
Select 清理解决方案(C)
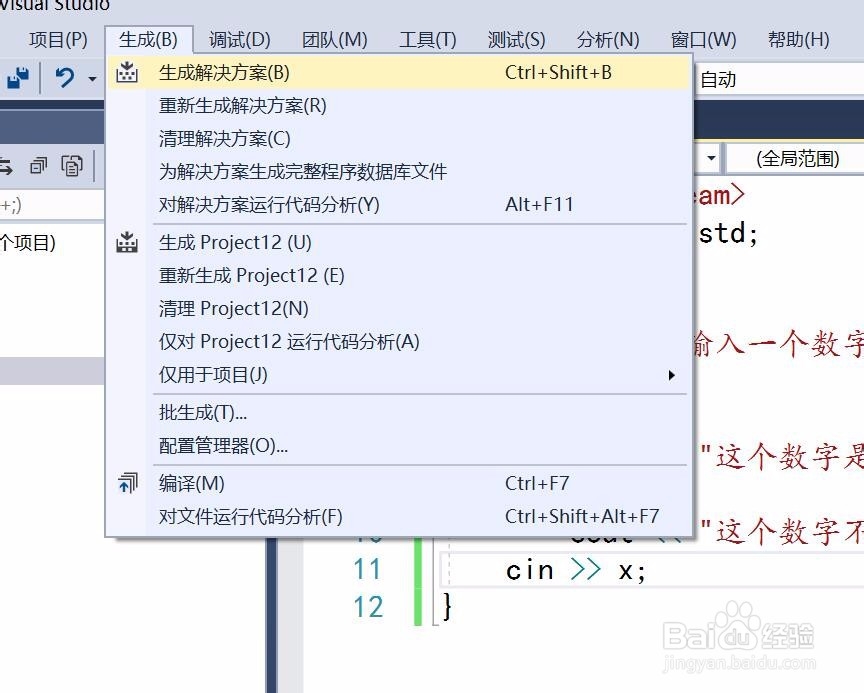coord(399,138)
